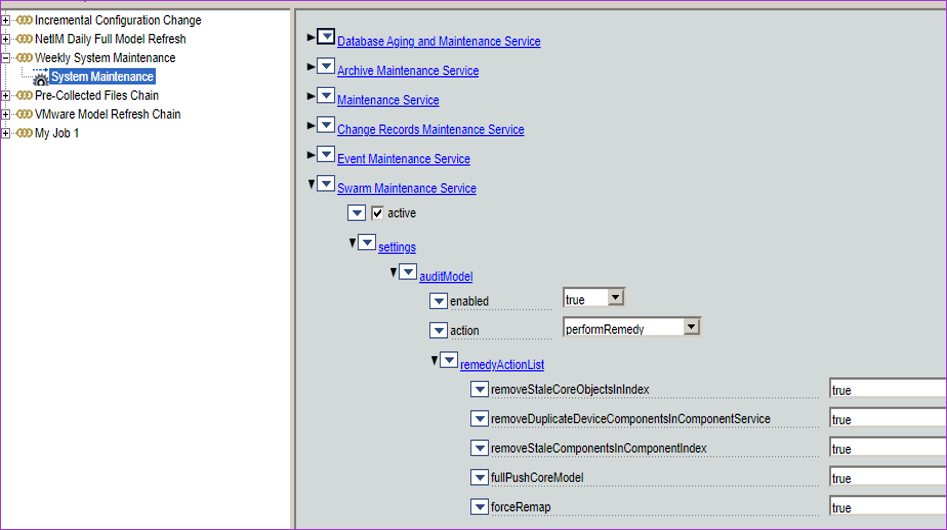Open the Change Records Maintenance Service link

coord(430,130)
